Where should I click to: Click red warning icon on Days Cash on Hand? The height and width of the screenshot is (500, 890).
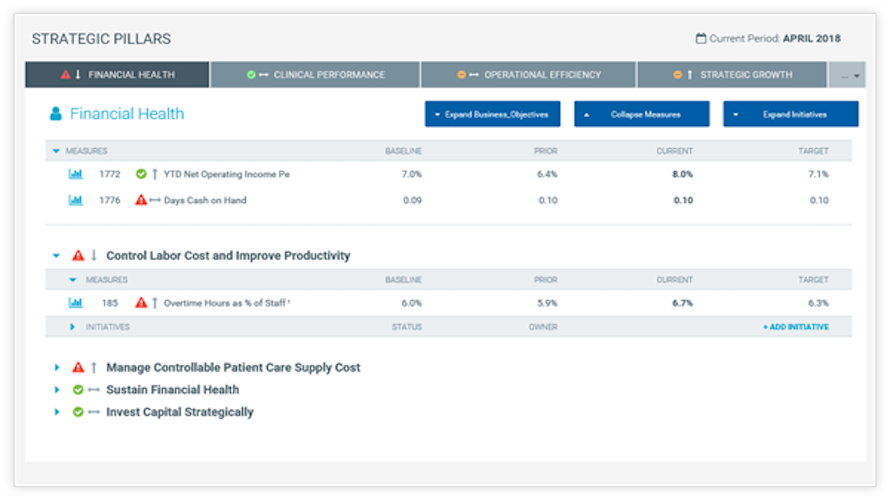coord(141,200)
